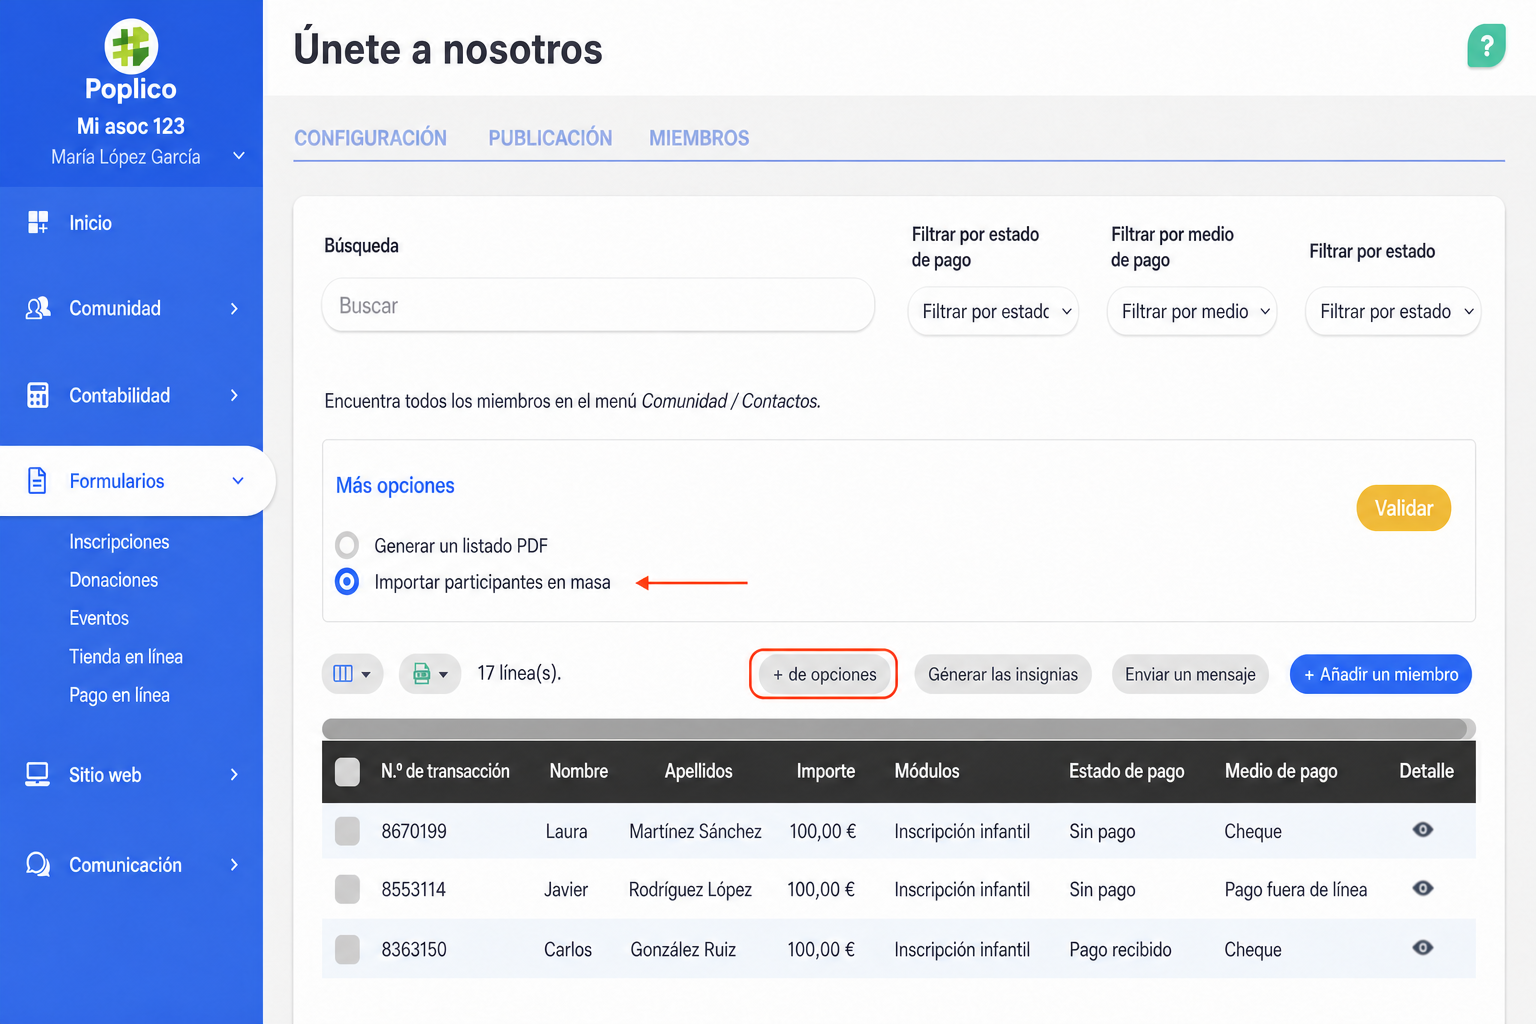Click the Pago recibido status cell

click(x=1120, y=949)
